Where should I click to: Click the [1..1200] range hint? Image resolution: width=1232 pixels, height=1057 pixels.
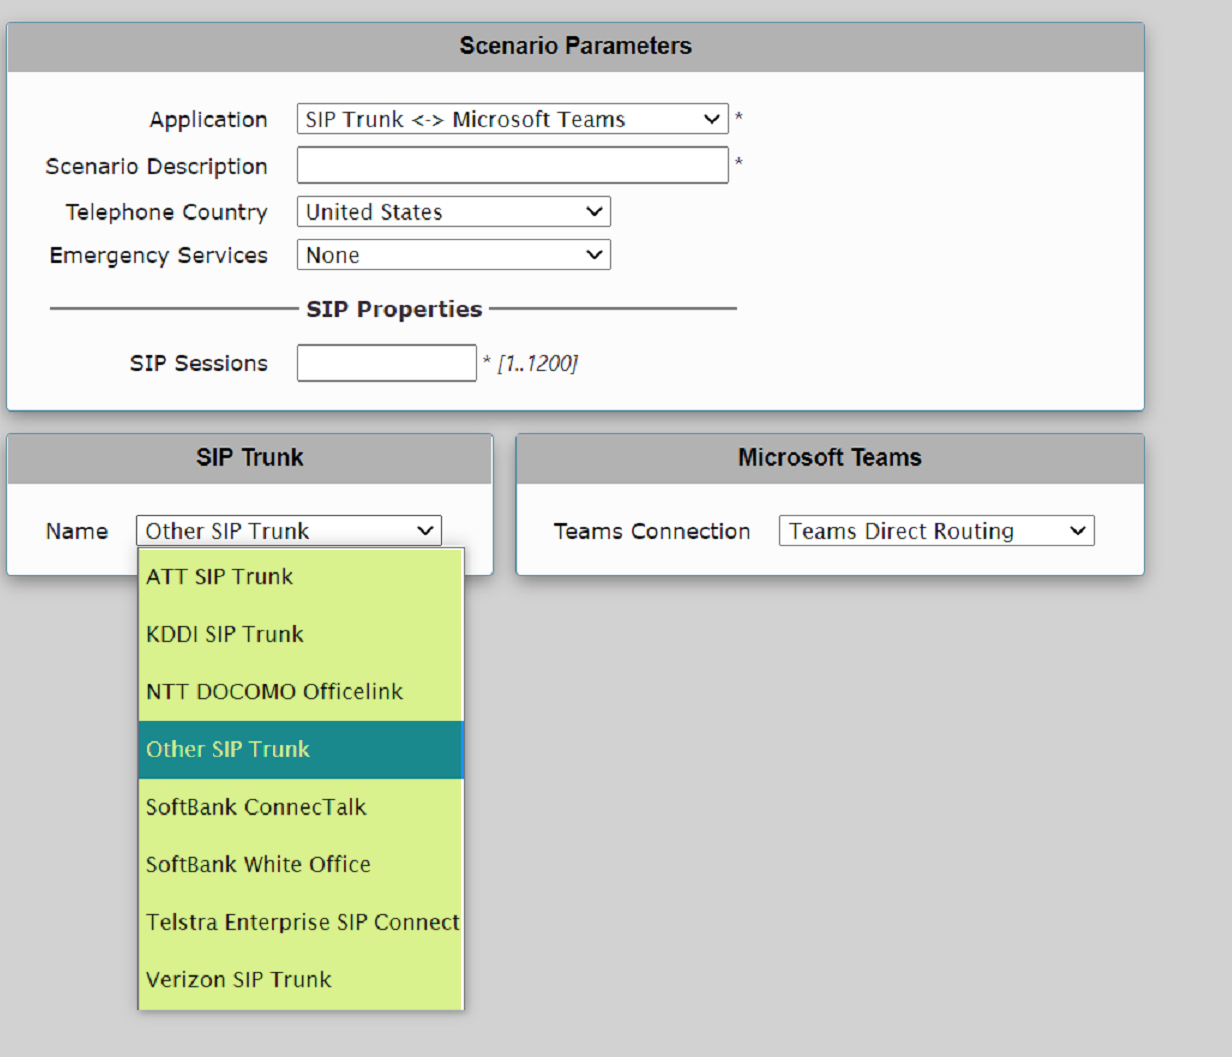[537, 364]
